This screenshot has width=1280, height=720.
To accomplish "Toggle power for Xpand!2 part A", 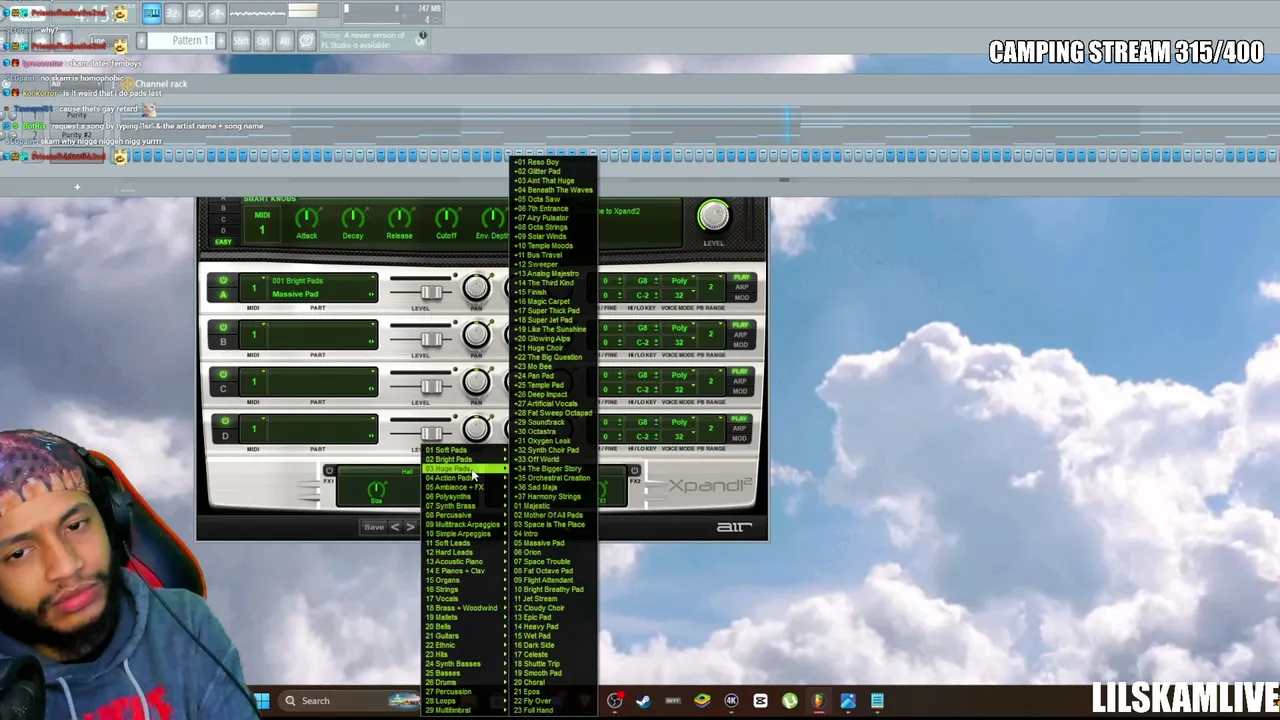I will tap(223, 281).
